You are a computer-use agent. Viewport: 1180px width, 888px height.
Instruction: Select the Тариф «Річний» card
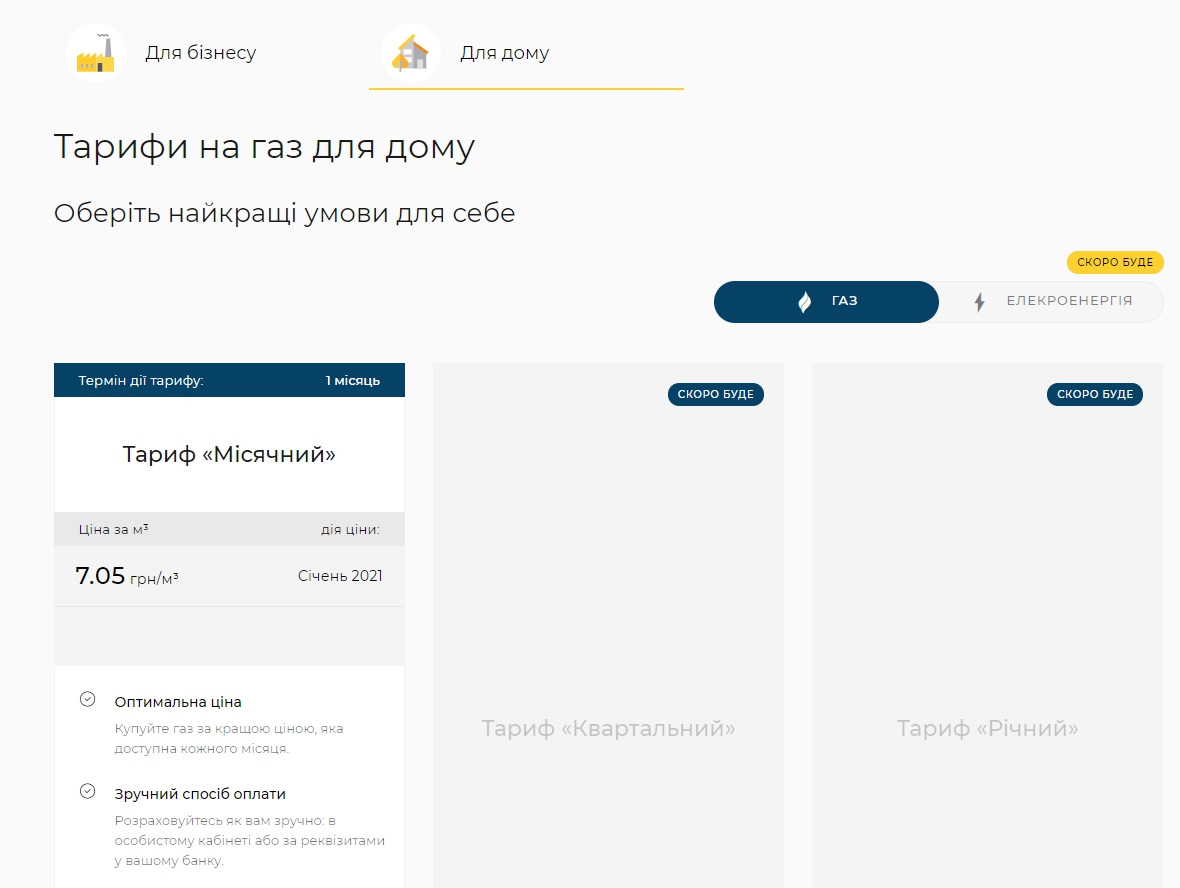click(x=987, y=625)
